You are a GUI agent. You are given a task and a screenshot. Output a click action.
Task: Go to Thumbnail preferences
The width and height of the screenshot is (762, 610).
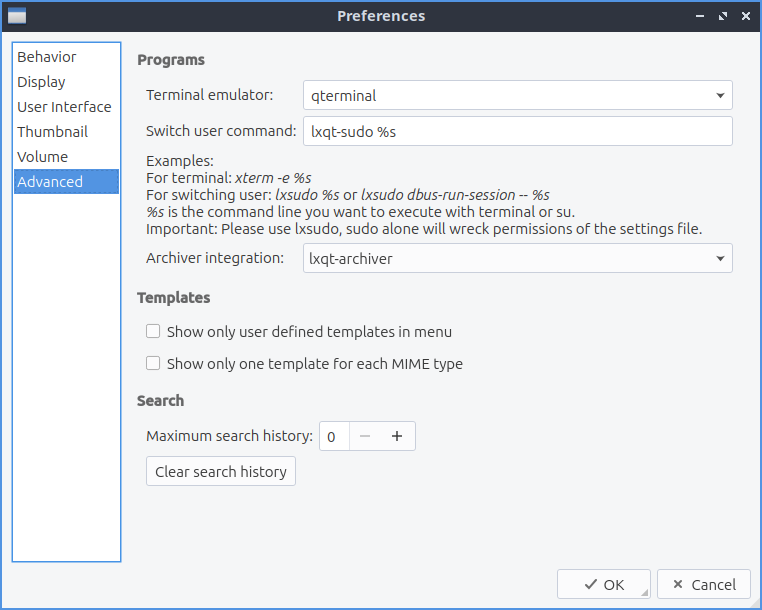pos(52,132)
